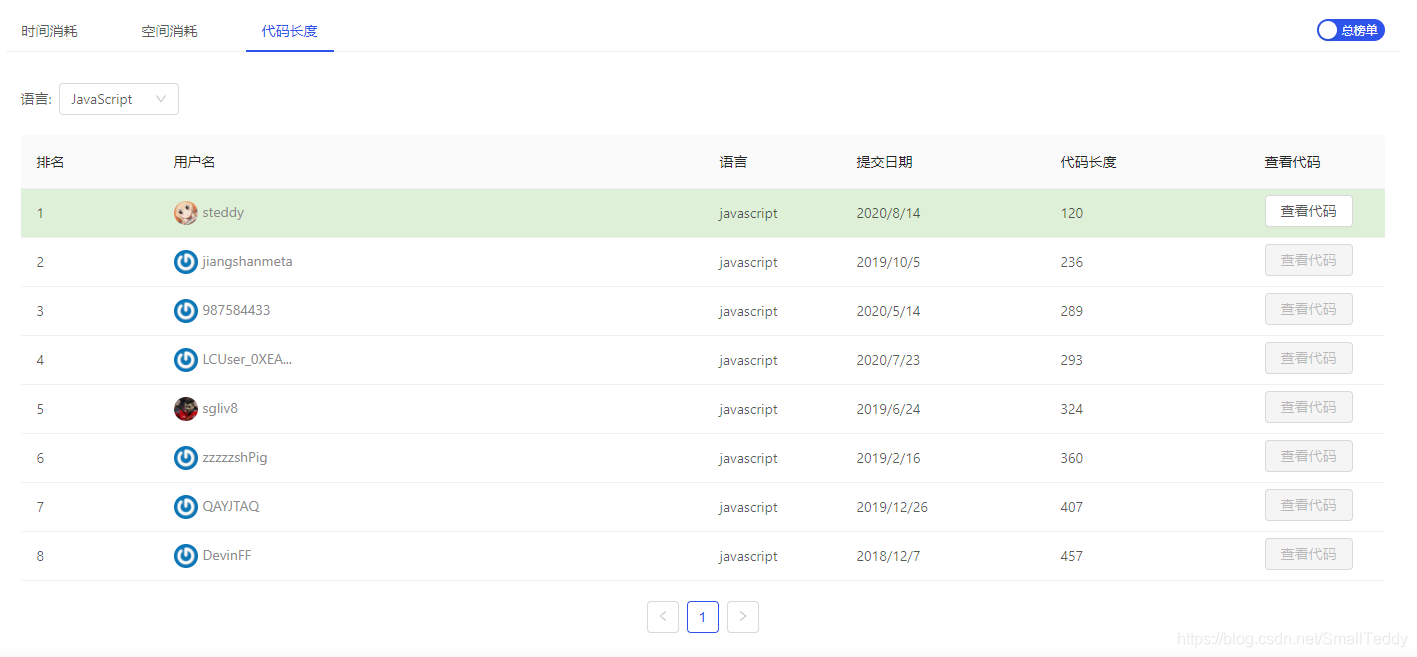This screenshot has height=657, width=1417.
Task: Click the 代码长度 column header
Action: 1089,162
